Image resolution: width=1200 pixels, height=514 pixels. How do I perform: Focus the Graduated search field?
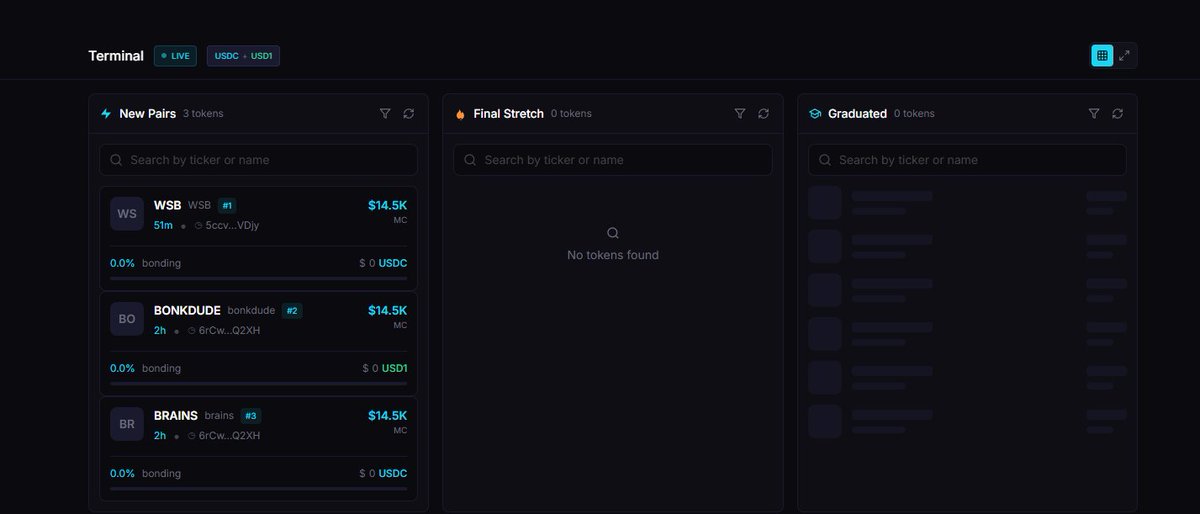pos(967,160)
